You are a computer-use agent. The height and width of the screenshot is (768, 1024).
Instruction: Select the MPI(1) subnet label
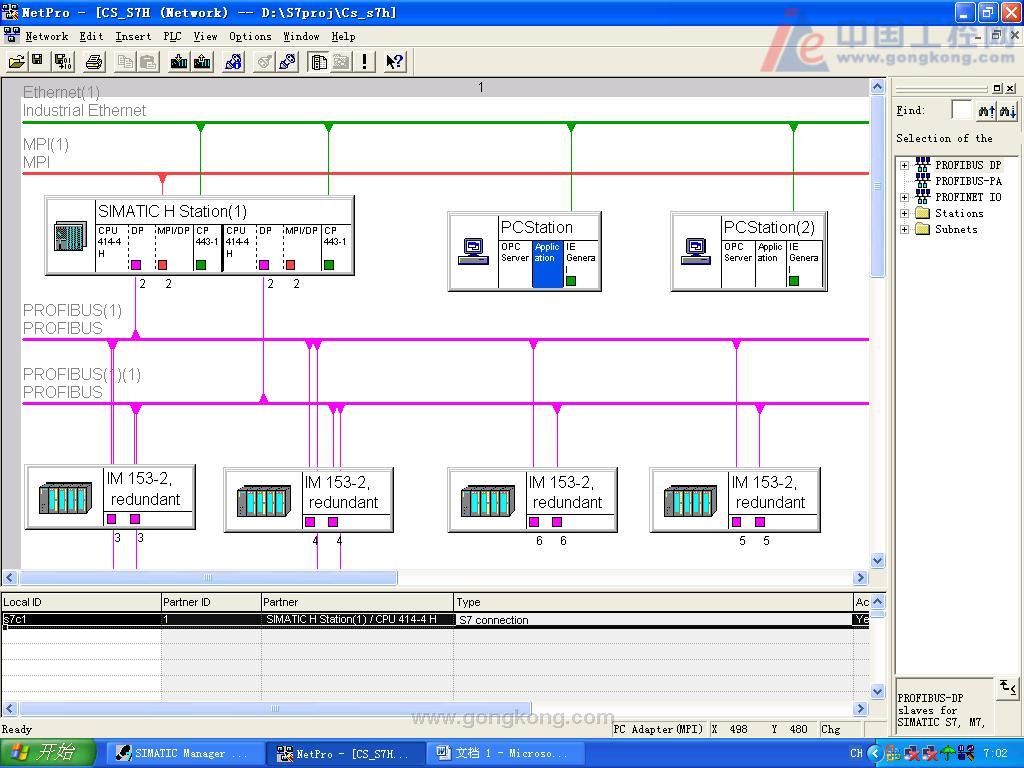pyautogui.click(x=46, y=144)
